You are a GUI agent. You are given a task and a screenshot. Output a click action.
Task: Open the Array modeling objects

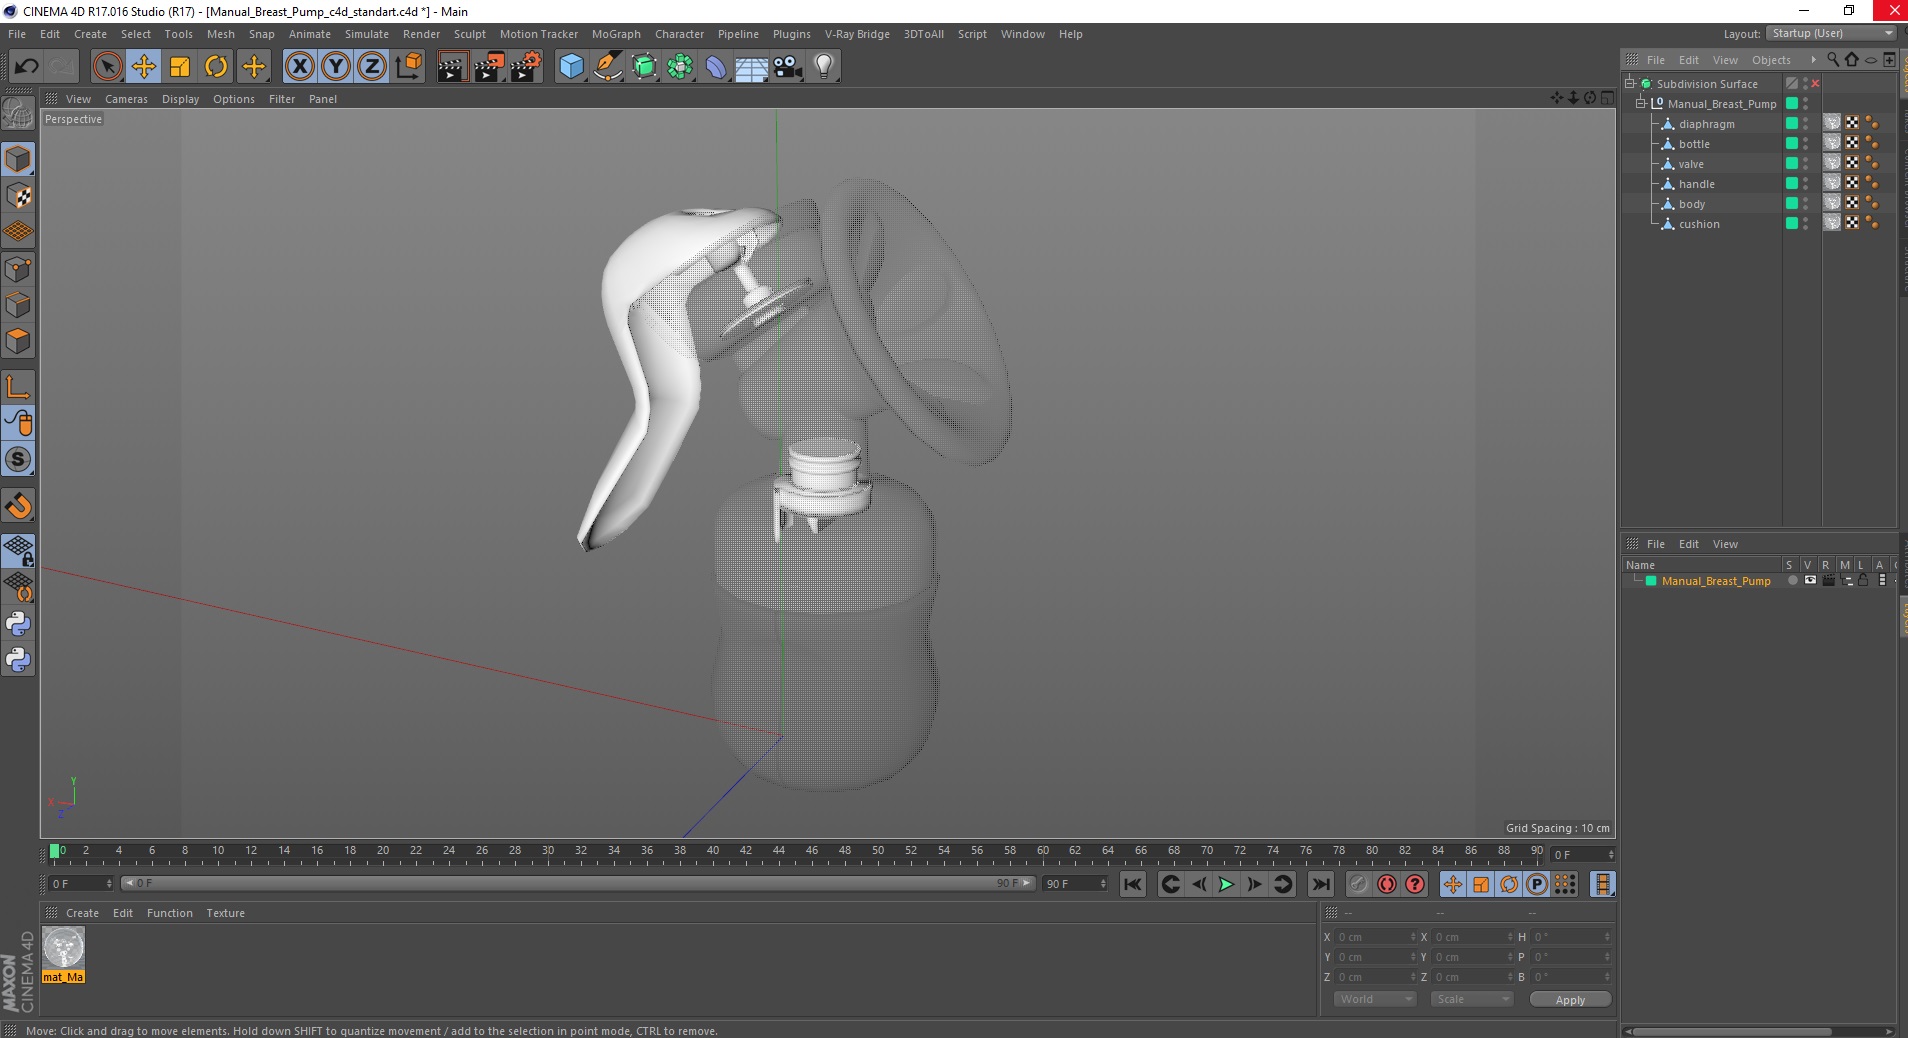coord(680,67)
